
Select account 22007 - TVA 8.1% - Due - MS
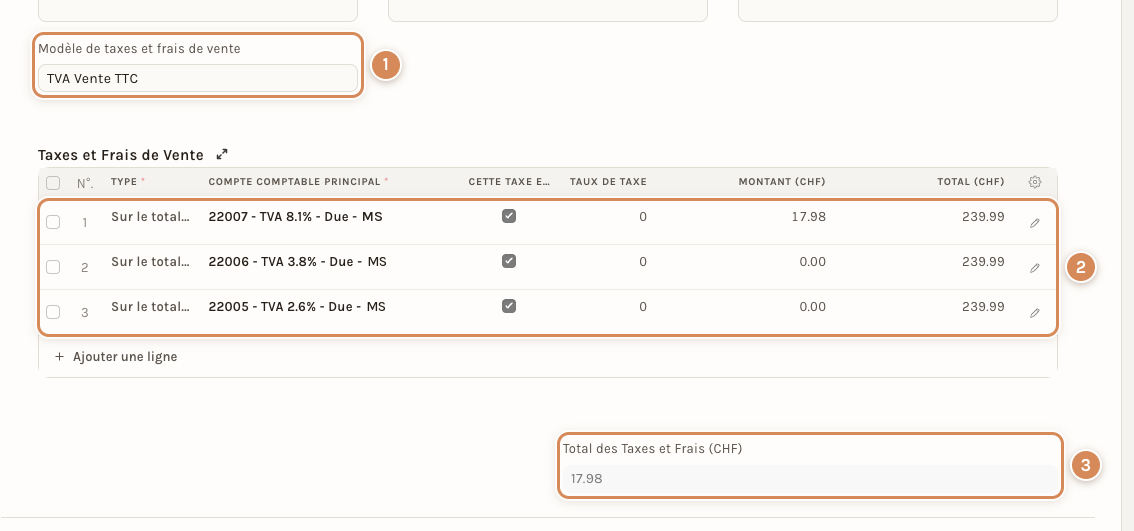pyautogui.click(x=295, y=216)
